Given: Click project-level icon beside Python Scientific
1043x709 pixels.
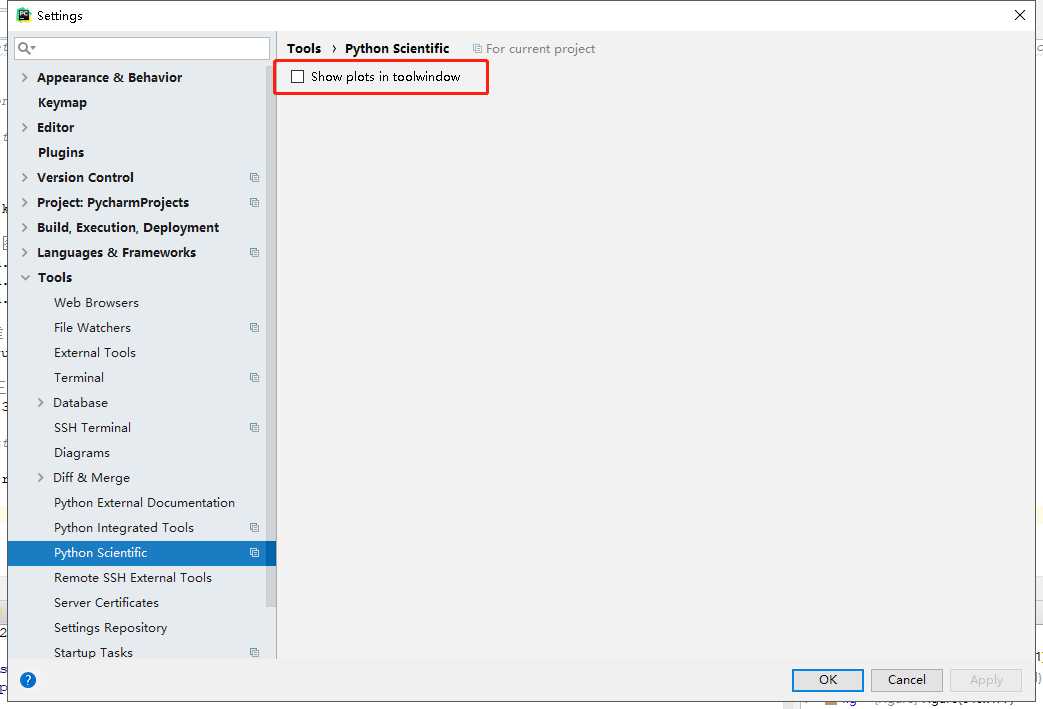Looking at the screenshot, I should (254, 553).
